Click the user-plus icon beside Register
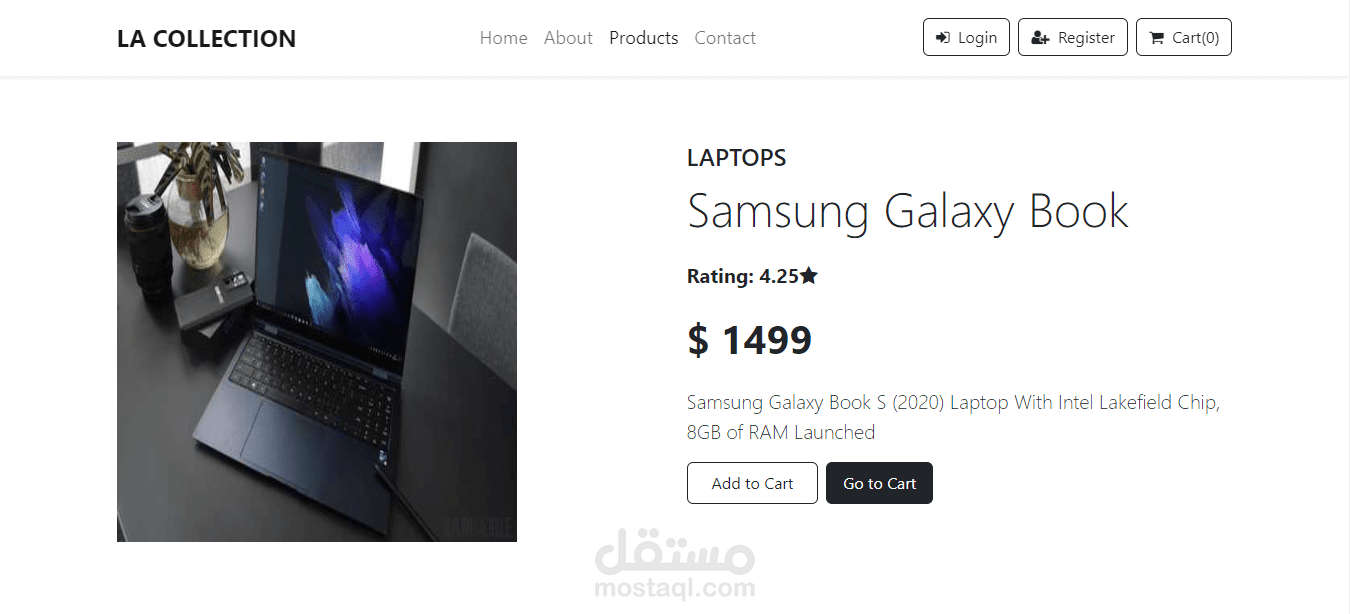1350x614 pixels. (1040, 38)
